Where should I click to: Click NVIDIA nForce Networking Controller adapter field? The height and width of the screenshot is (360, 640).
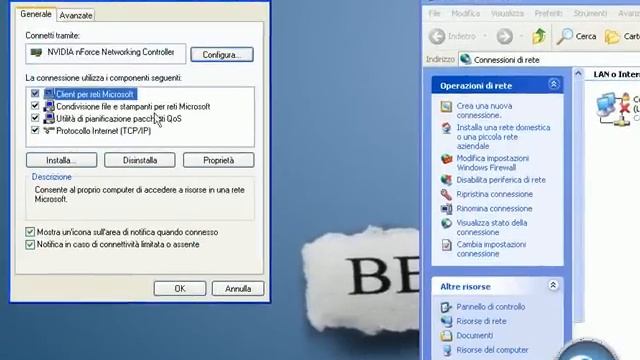[106, 53]
